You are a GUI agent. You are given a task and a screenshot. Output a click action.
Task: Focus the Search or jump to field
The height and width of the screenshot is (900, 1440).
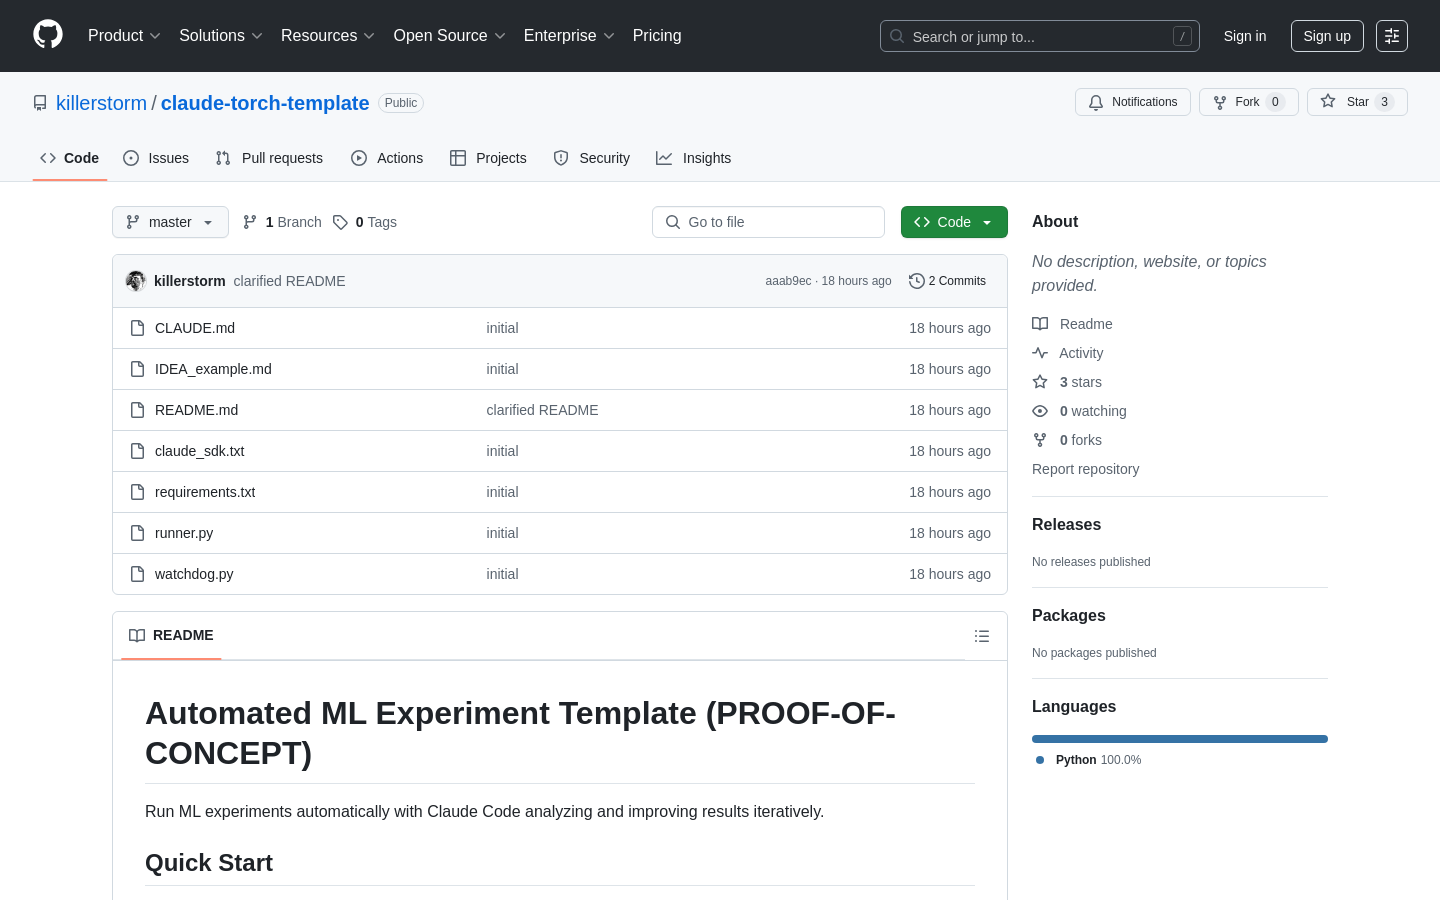1040,36
